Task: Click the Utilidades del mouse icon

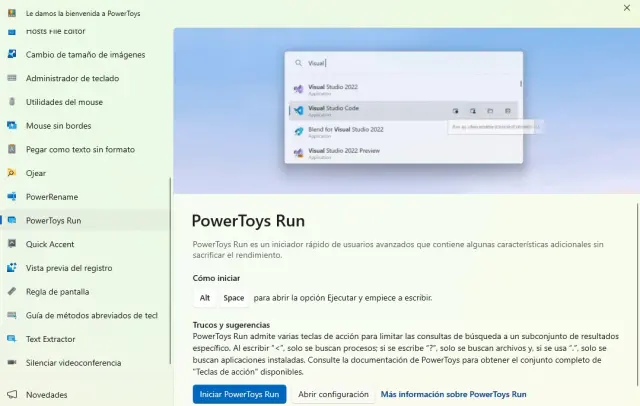Action: (x=11, y=101)
